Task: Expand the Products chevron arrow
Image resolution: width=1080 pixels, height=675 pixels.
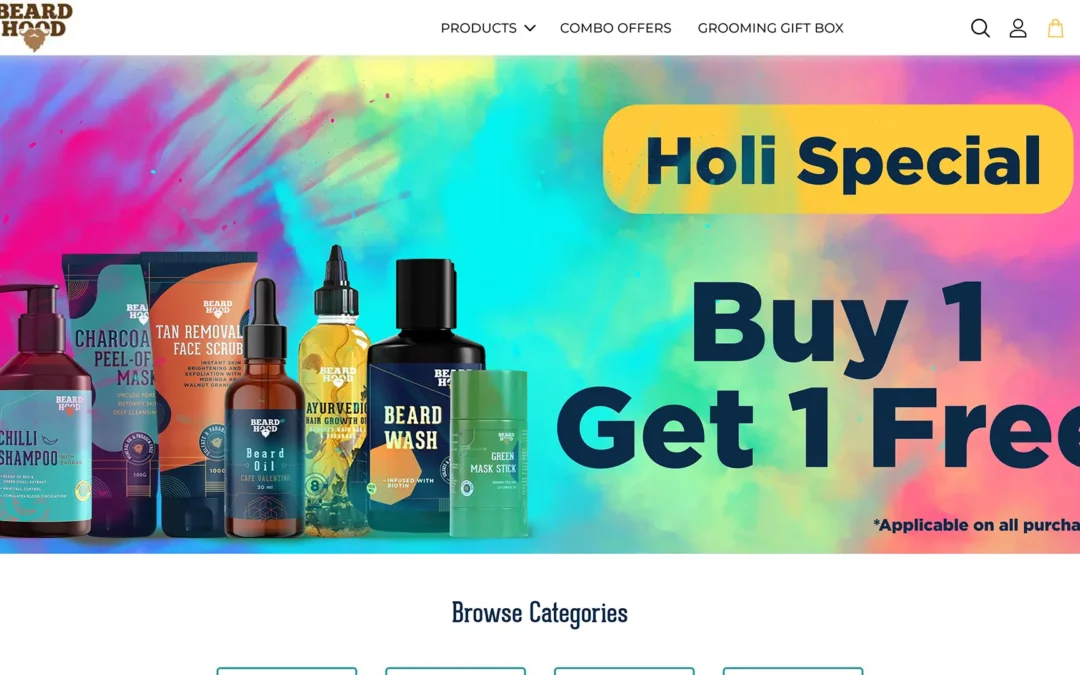Action: point(530,28)
